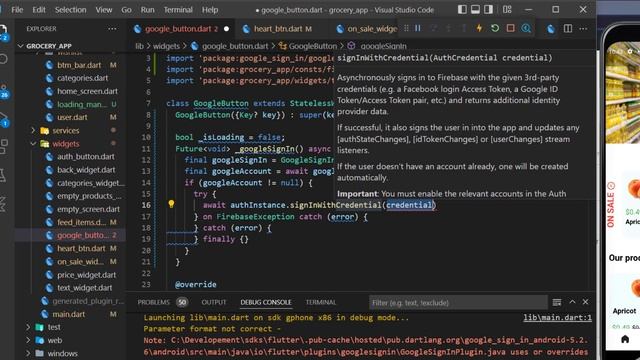Expand the services folder

(65, 131)
